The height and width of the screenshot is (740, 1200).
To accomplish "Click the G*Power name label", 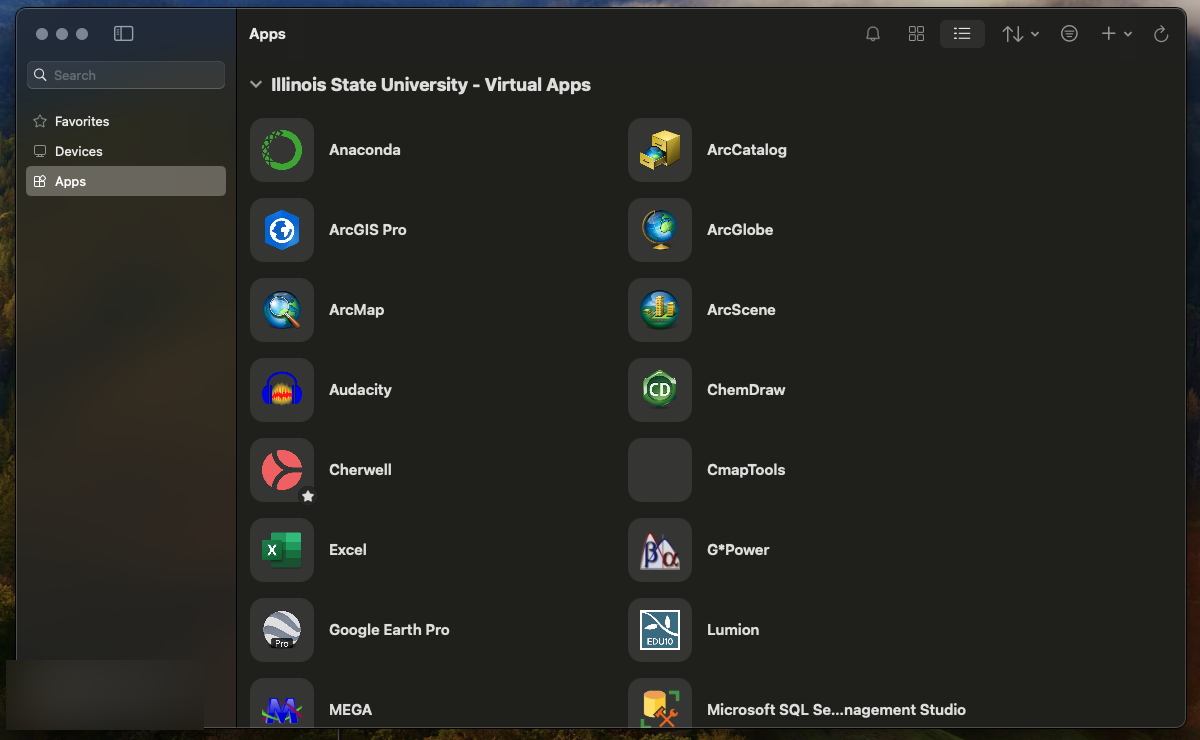I will (738, 550).
